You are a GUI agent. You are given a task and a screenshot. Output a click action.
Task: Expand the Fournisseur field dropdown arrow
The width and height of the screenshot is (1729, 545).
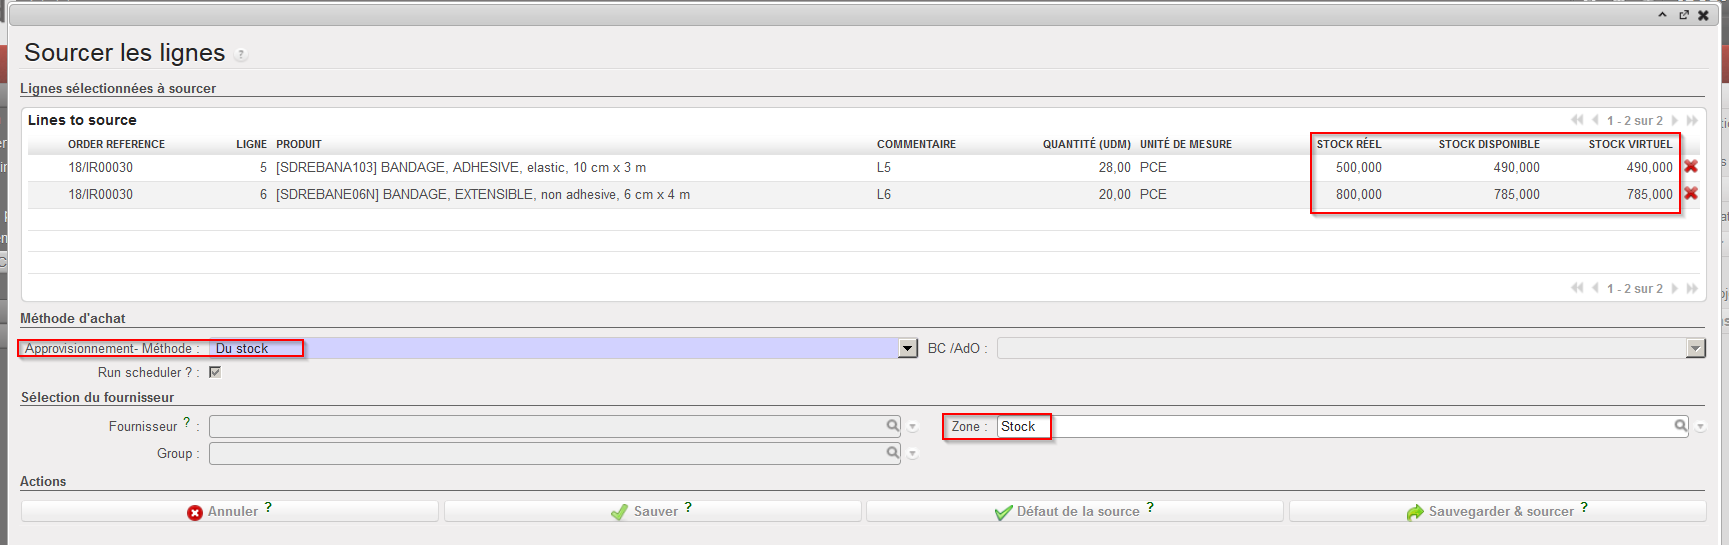pos(912,427)
